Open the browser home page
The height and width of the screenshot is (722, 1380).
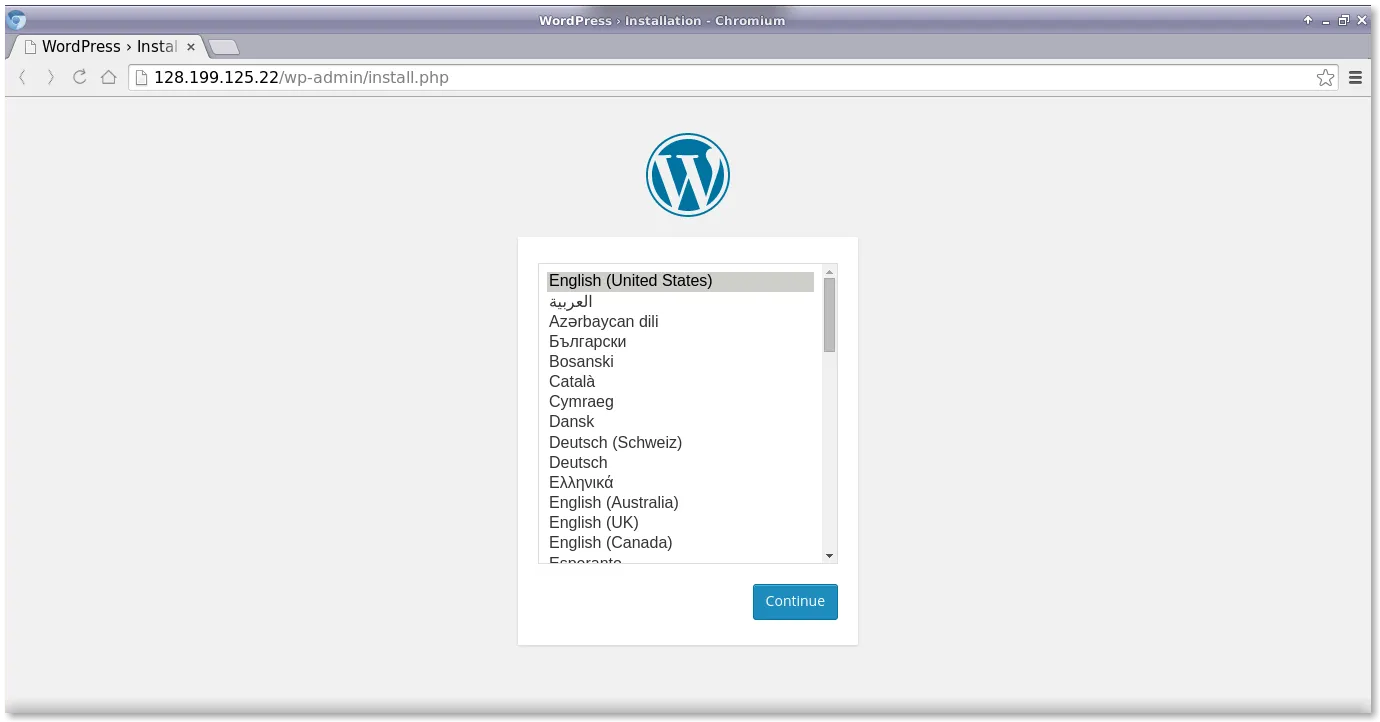(x=108, y=77)
